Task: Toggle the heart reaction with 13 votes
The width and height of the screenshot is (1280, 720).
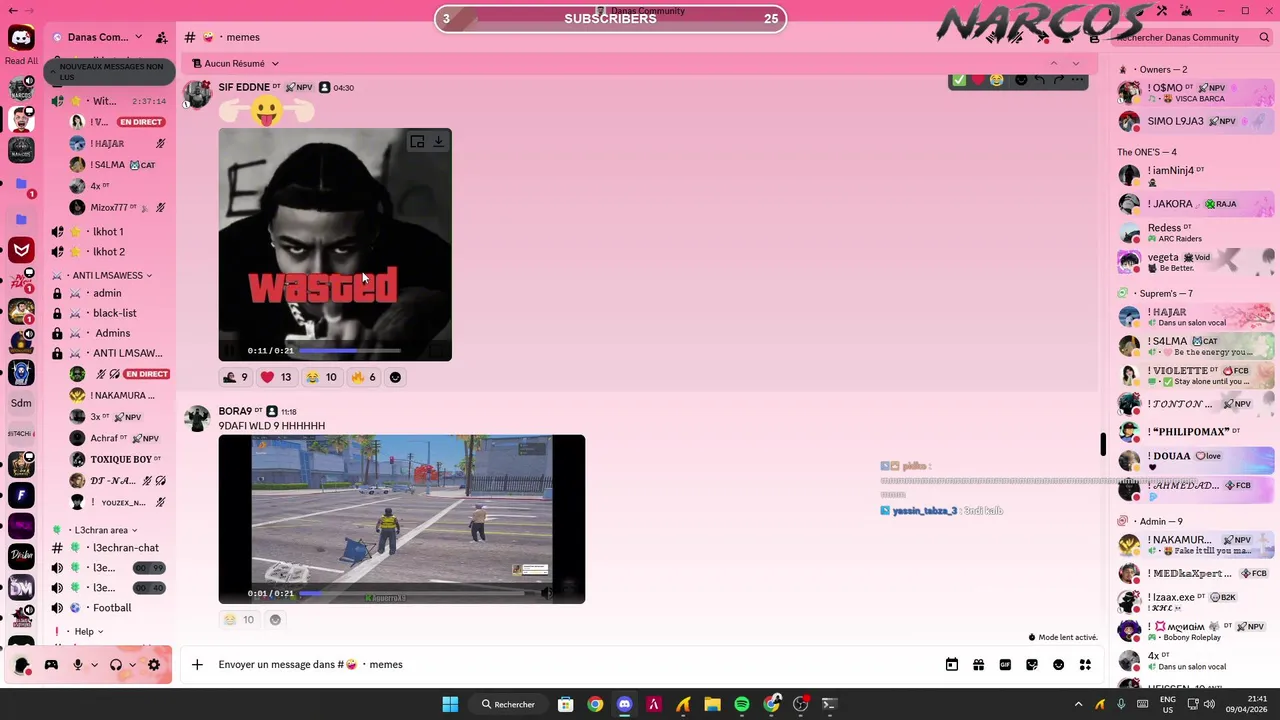Action: coord(276,377)
